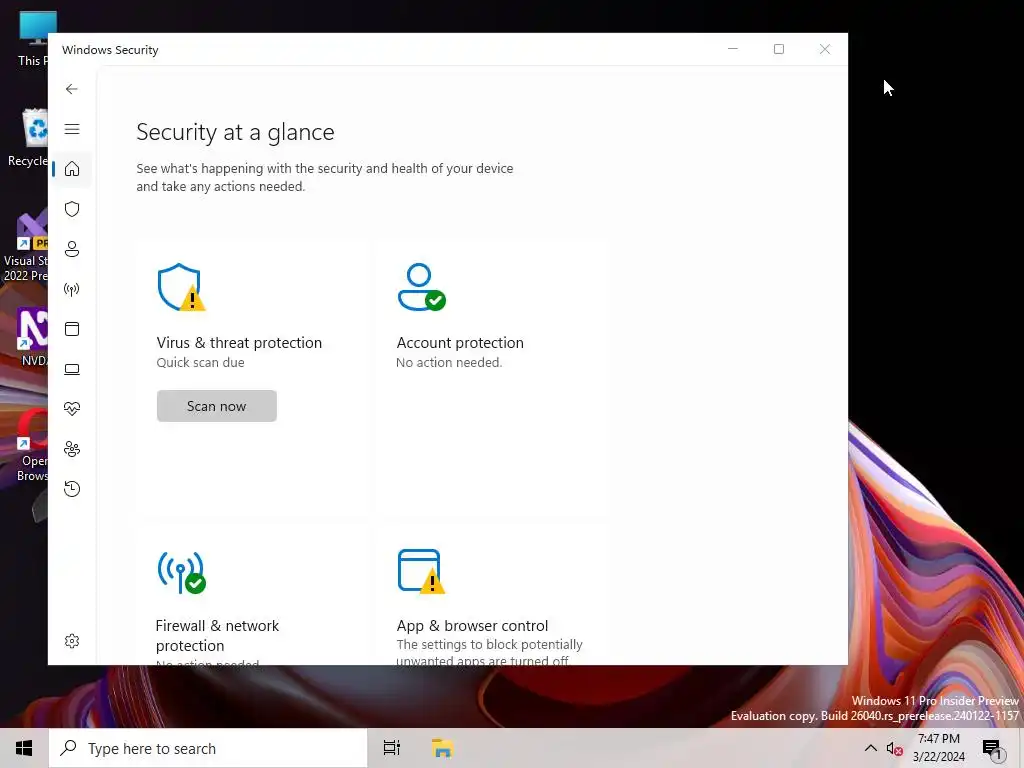Screen dimensions: 1024x768
Task: Open the hamburger navigation menu
Action: click(x=72, y=129)
